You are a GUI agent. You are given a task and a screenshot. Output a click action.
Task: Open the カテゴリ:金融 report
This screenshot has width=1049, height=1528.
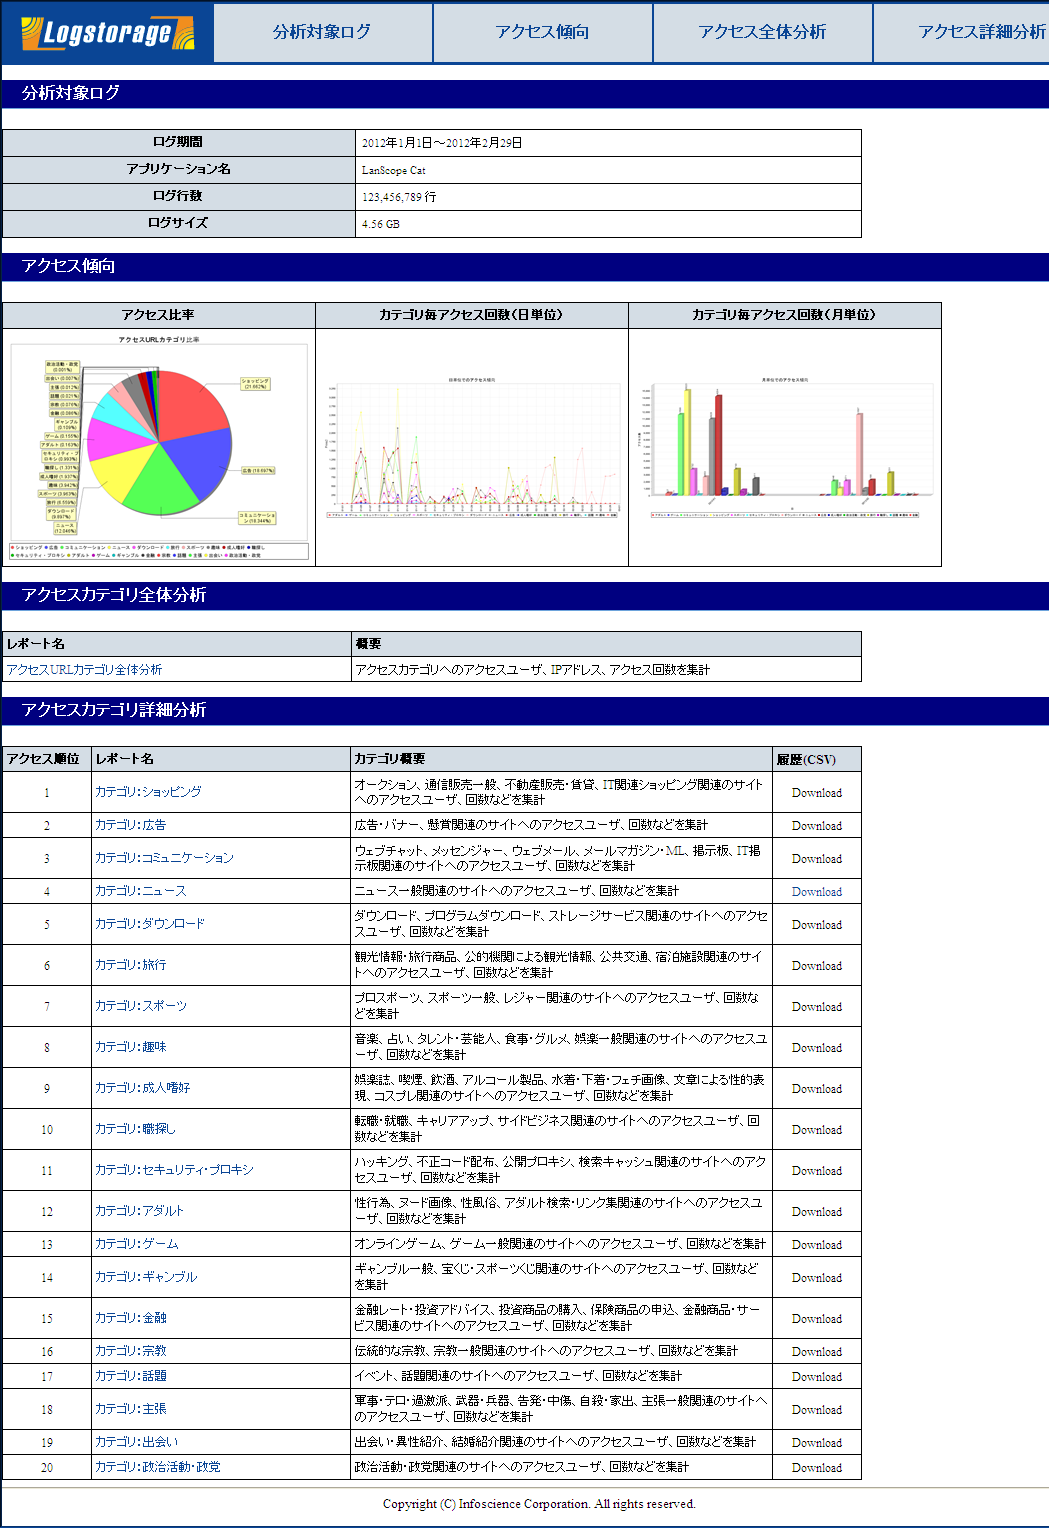(x=130, y=1318)
